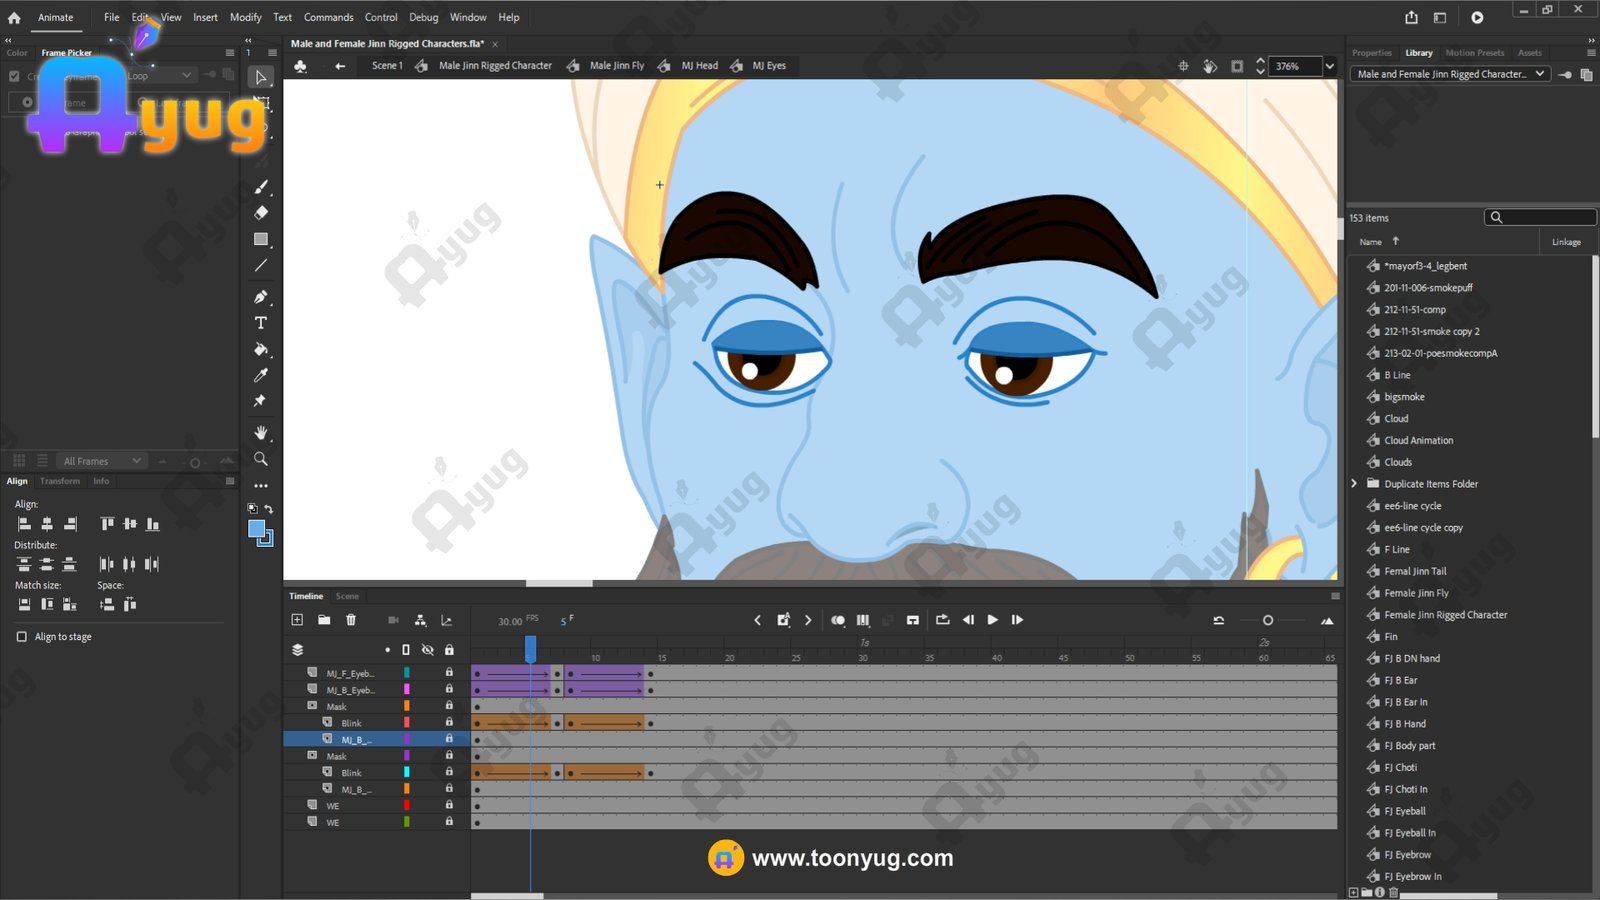Image resolution: width=1600 pixels, height=900 pixels.
Task: Toggle hide all layers eye icon
Action: point(427,650)
